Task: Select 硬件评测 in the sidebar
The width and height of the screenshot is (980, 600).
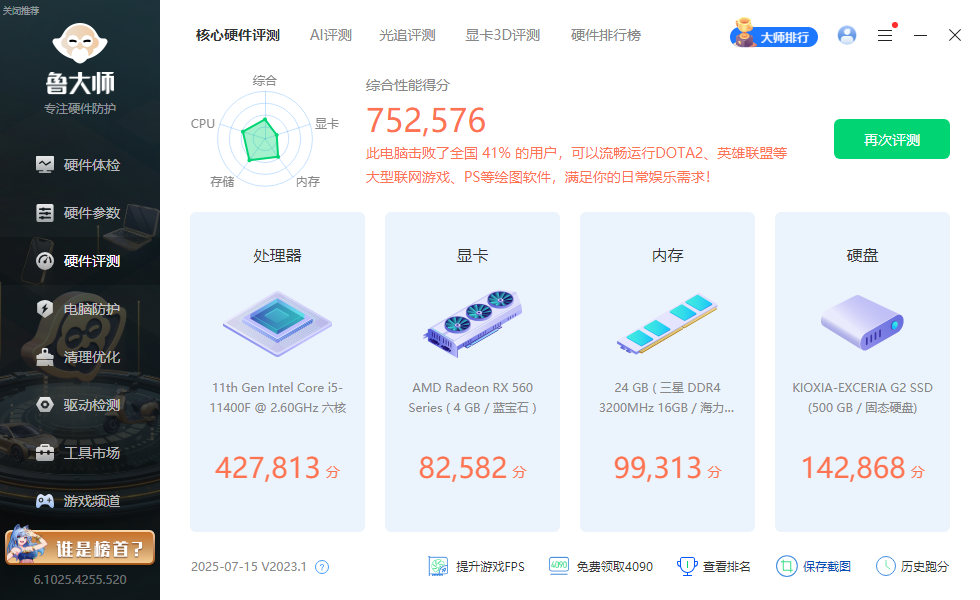Action: tap(79, 261)
